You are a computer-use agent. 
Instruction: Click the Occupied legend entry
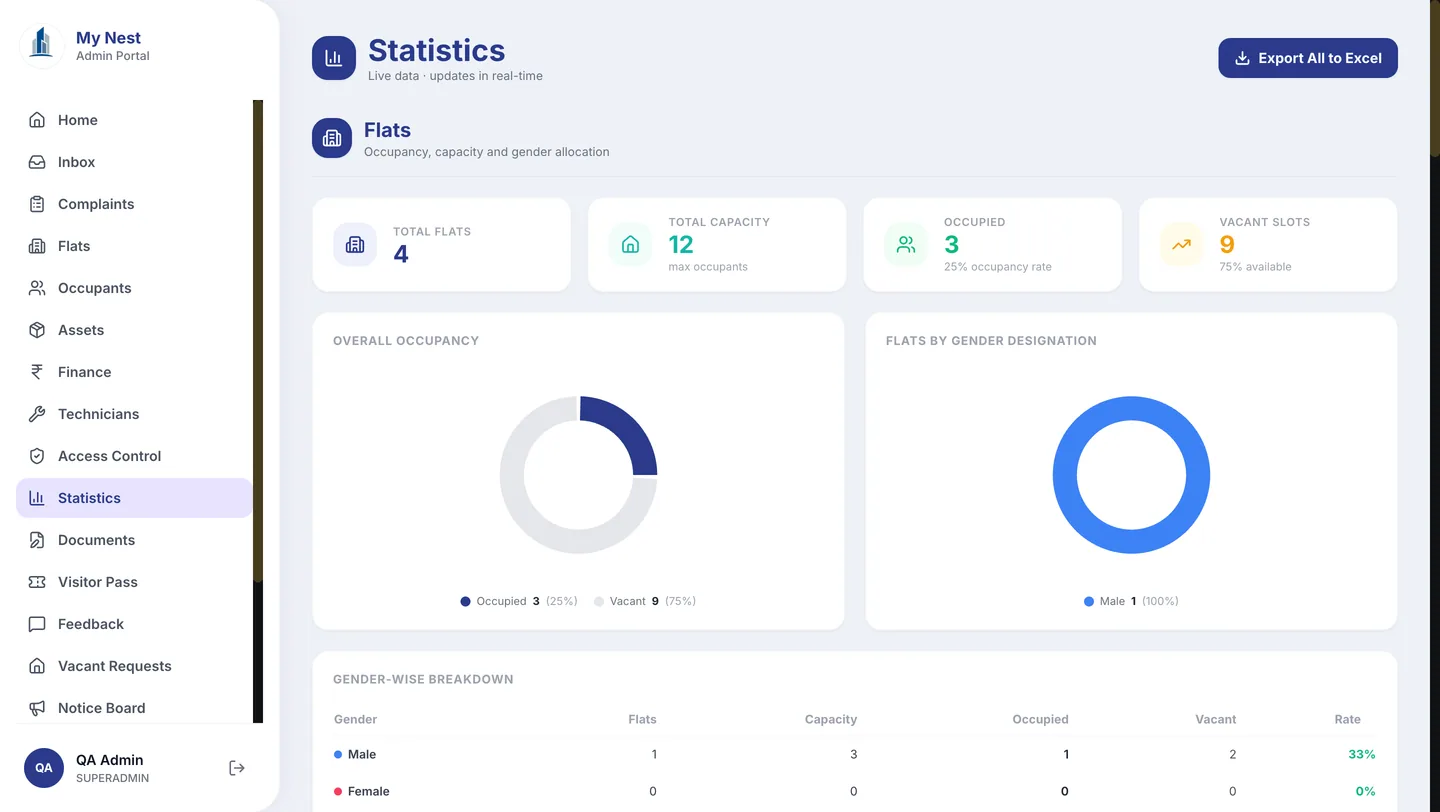[x=519, y=601]
